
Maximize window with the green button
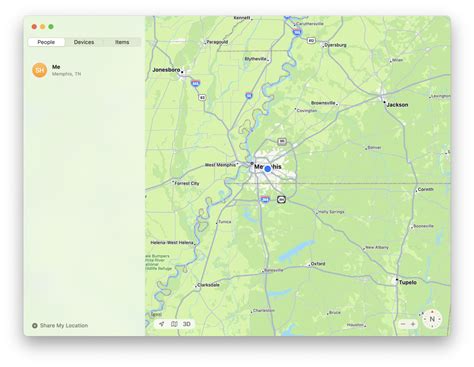[51, 26]
